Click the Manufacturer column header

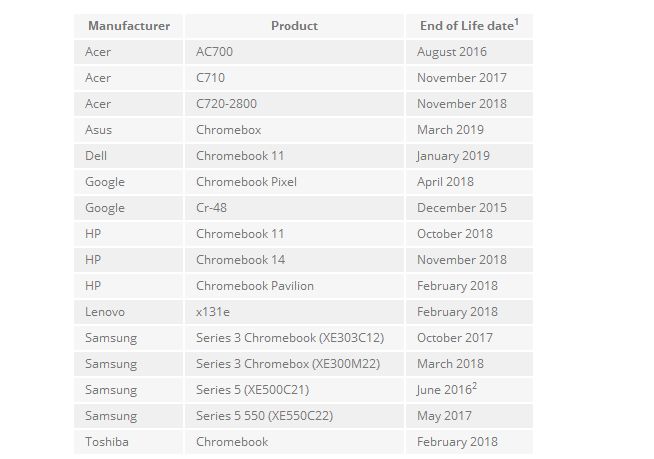click(128, 26)
